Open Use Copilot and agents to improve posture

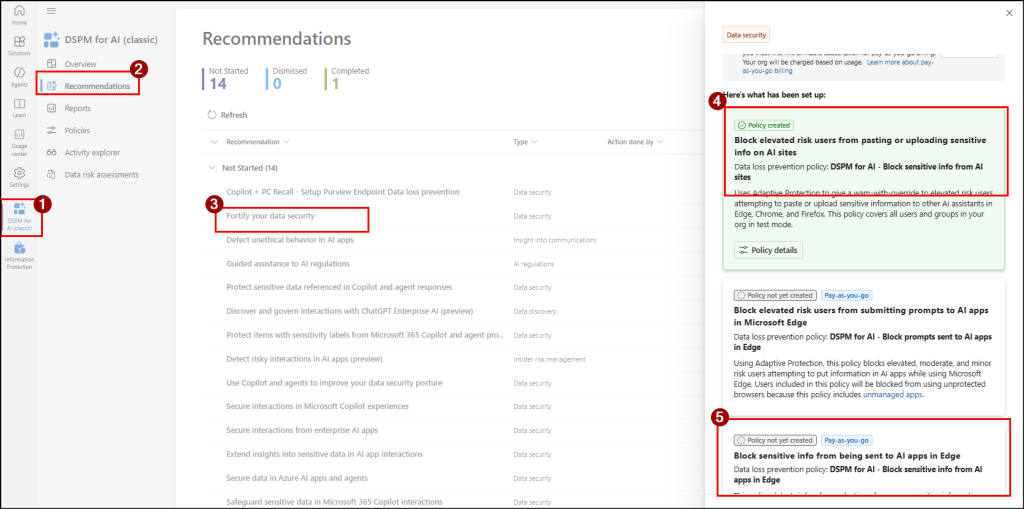(334, 382)
